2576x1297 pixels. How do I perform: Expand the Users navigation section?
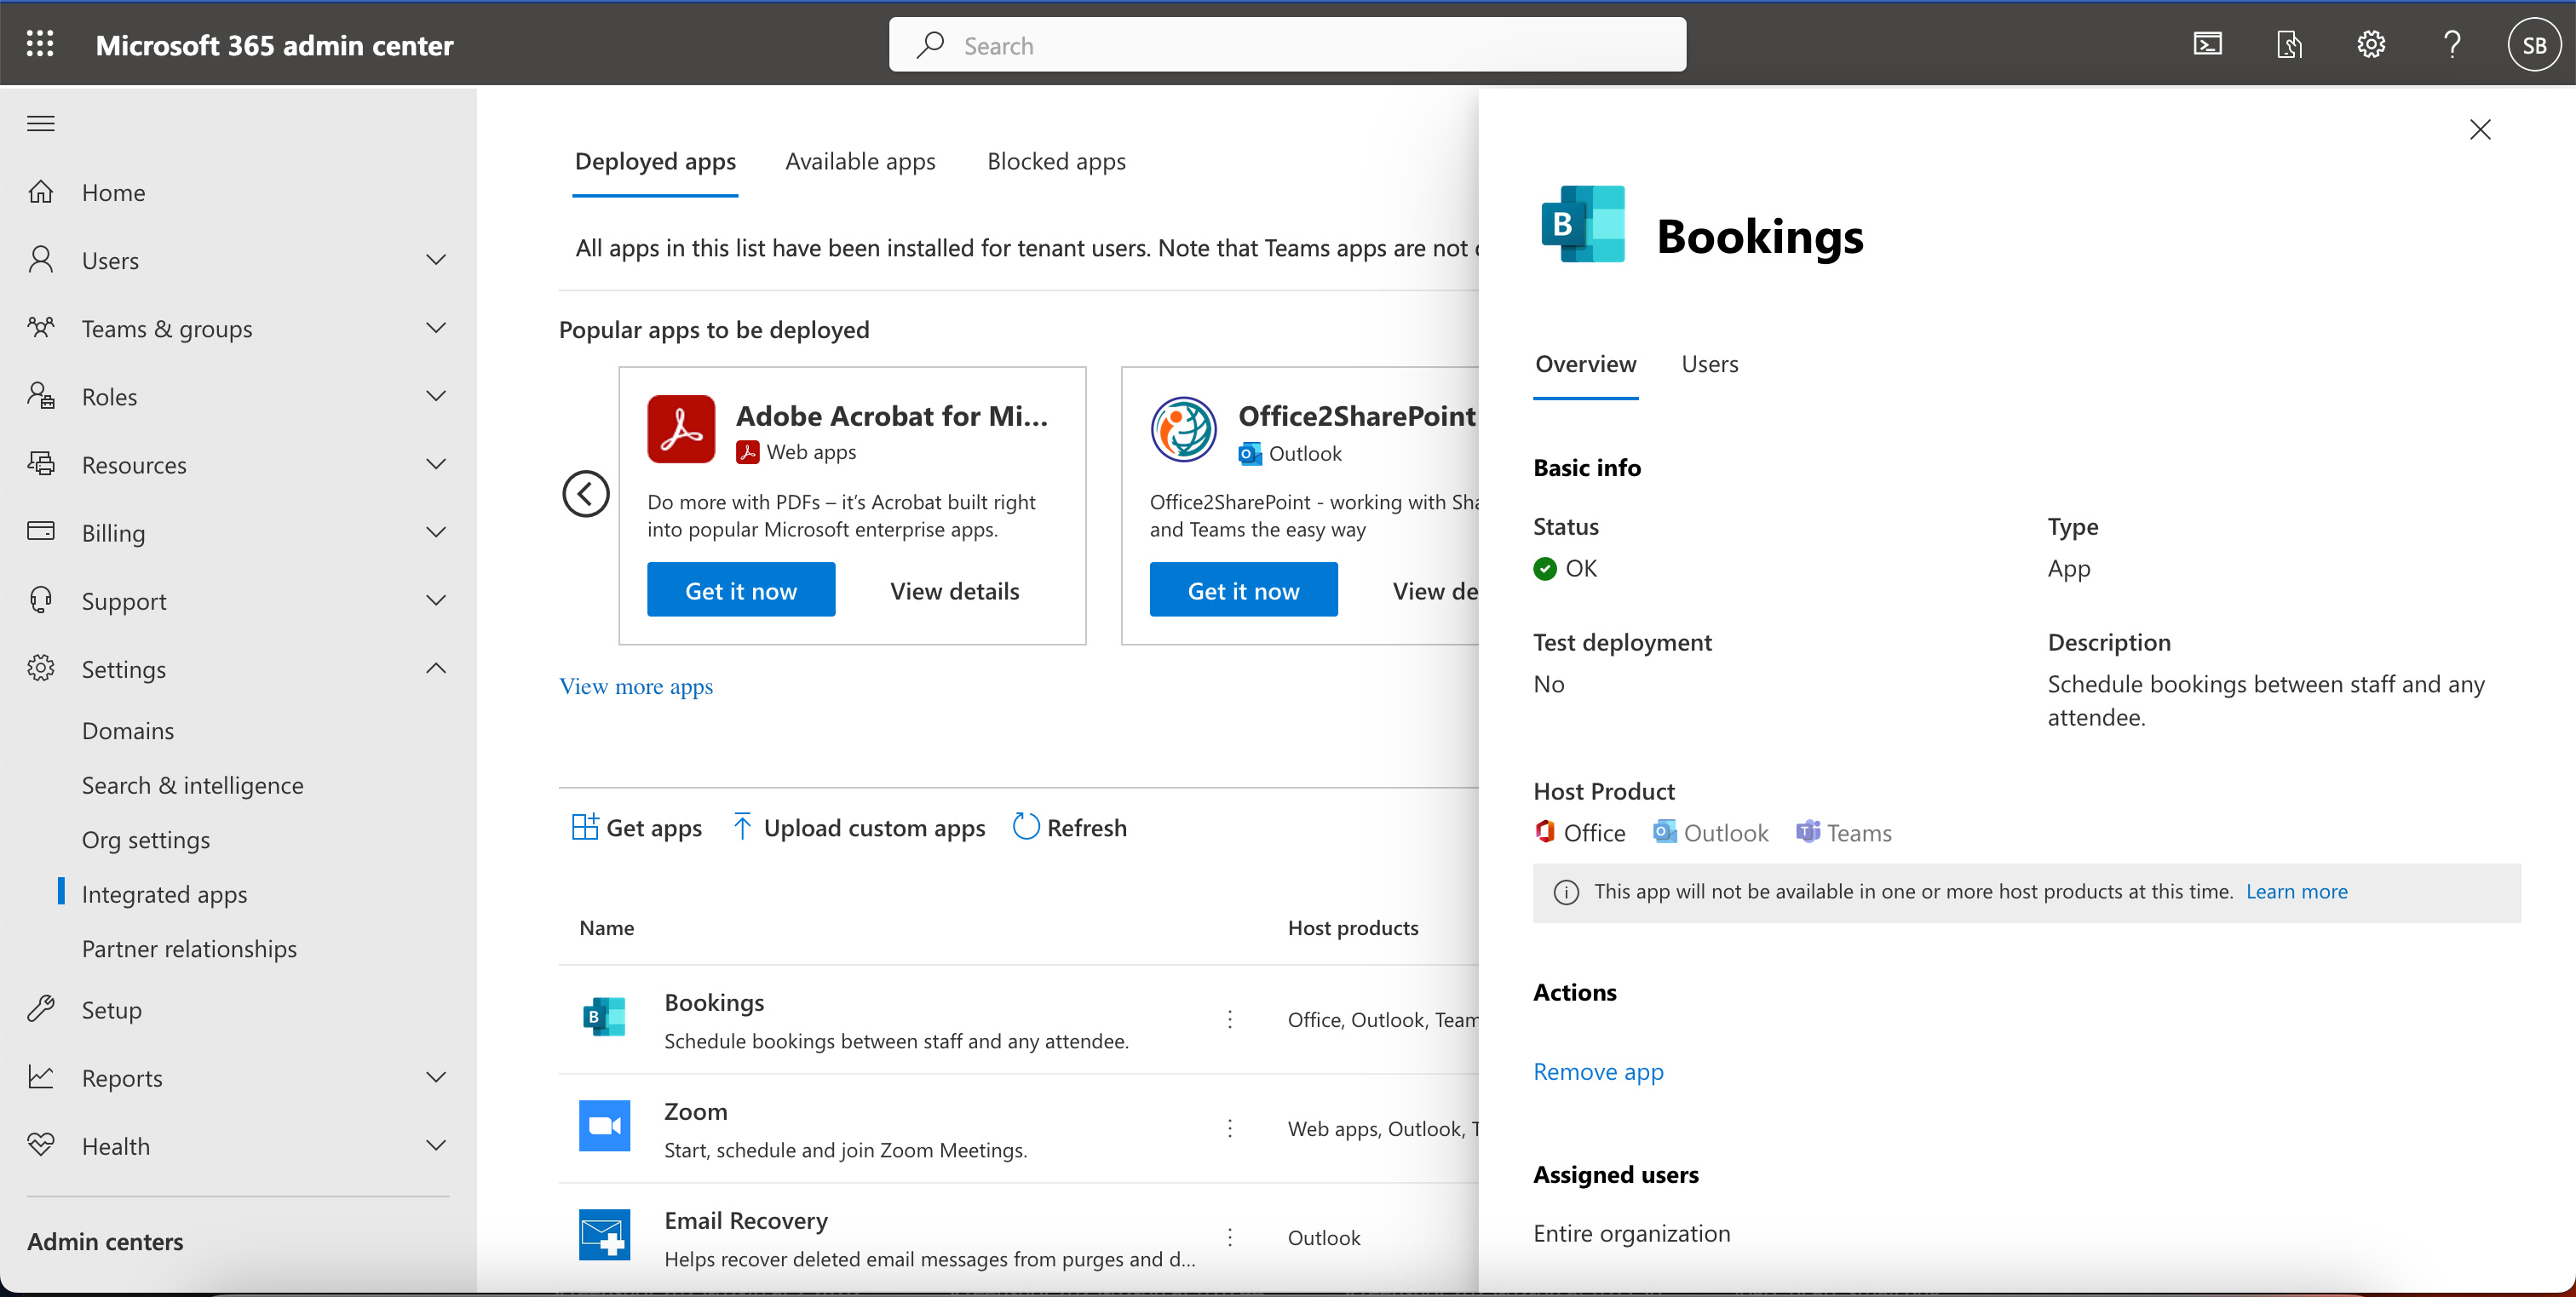[436, 260]
